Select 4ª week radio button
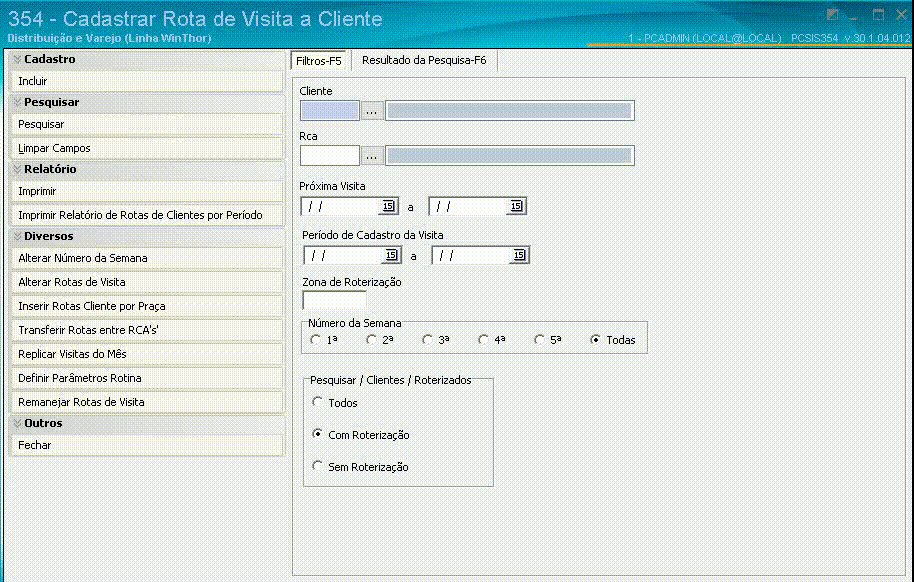Screen dimensions: 914x582 (x=483, y=339)
